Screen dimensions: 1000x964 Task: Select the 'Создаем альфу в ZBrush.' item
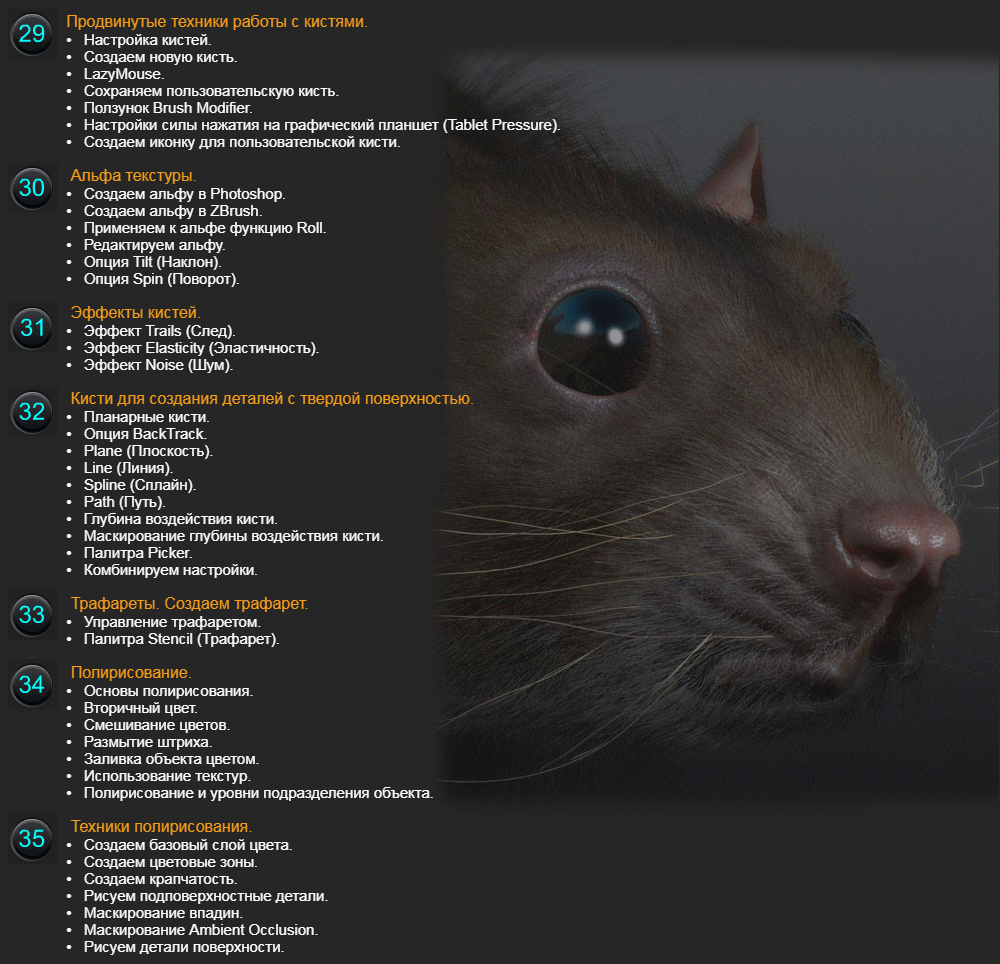[x=173, y=211]
